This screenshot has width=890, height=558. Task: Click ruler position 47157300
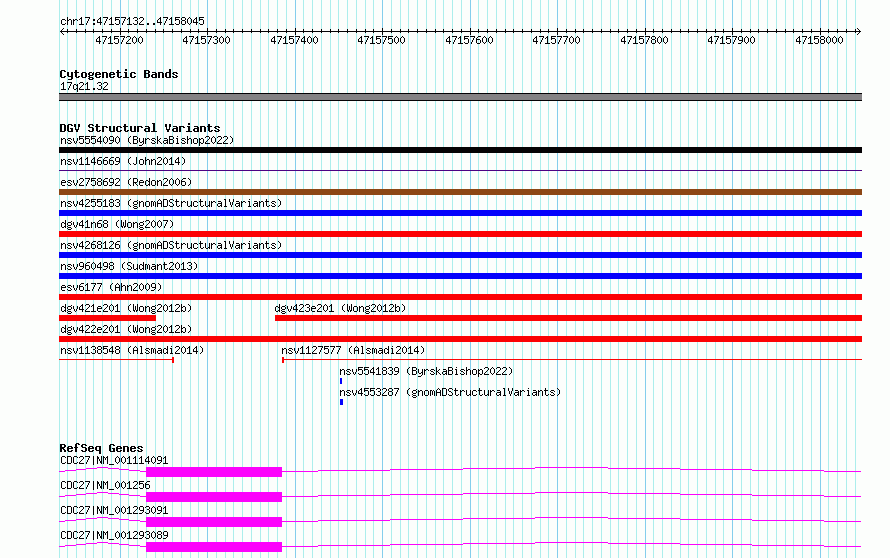(207, 40)
